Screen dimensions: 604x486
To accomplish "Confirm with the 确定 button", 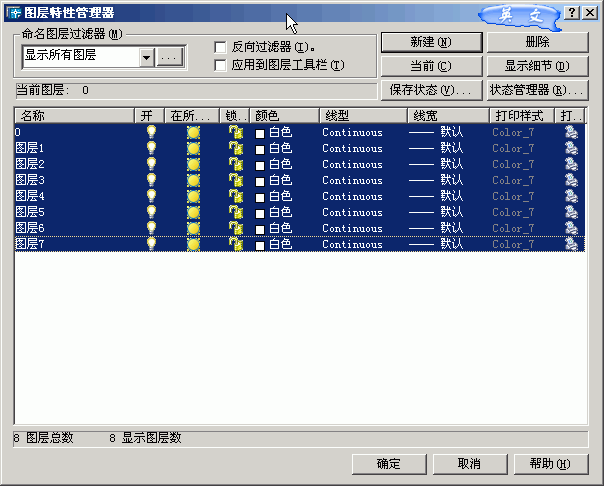I will coord(389,464).
